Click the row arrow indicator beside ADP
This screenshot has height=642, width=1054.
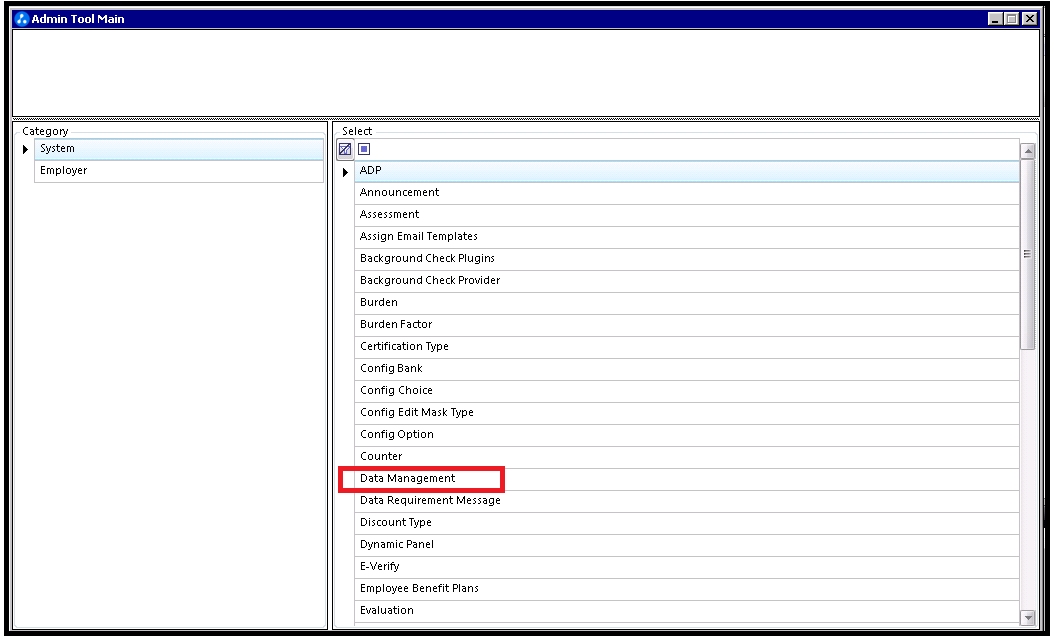pyautogui.click(x=346, y=172)
